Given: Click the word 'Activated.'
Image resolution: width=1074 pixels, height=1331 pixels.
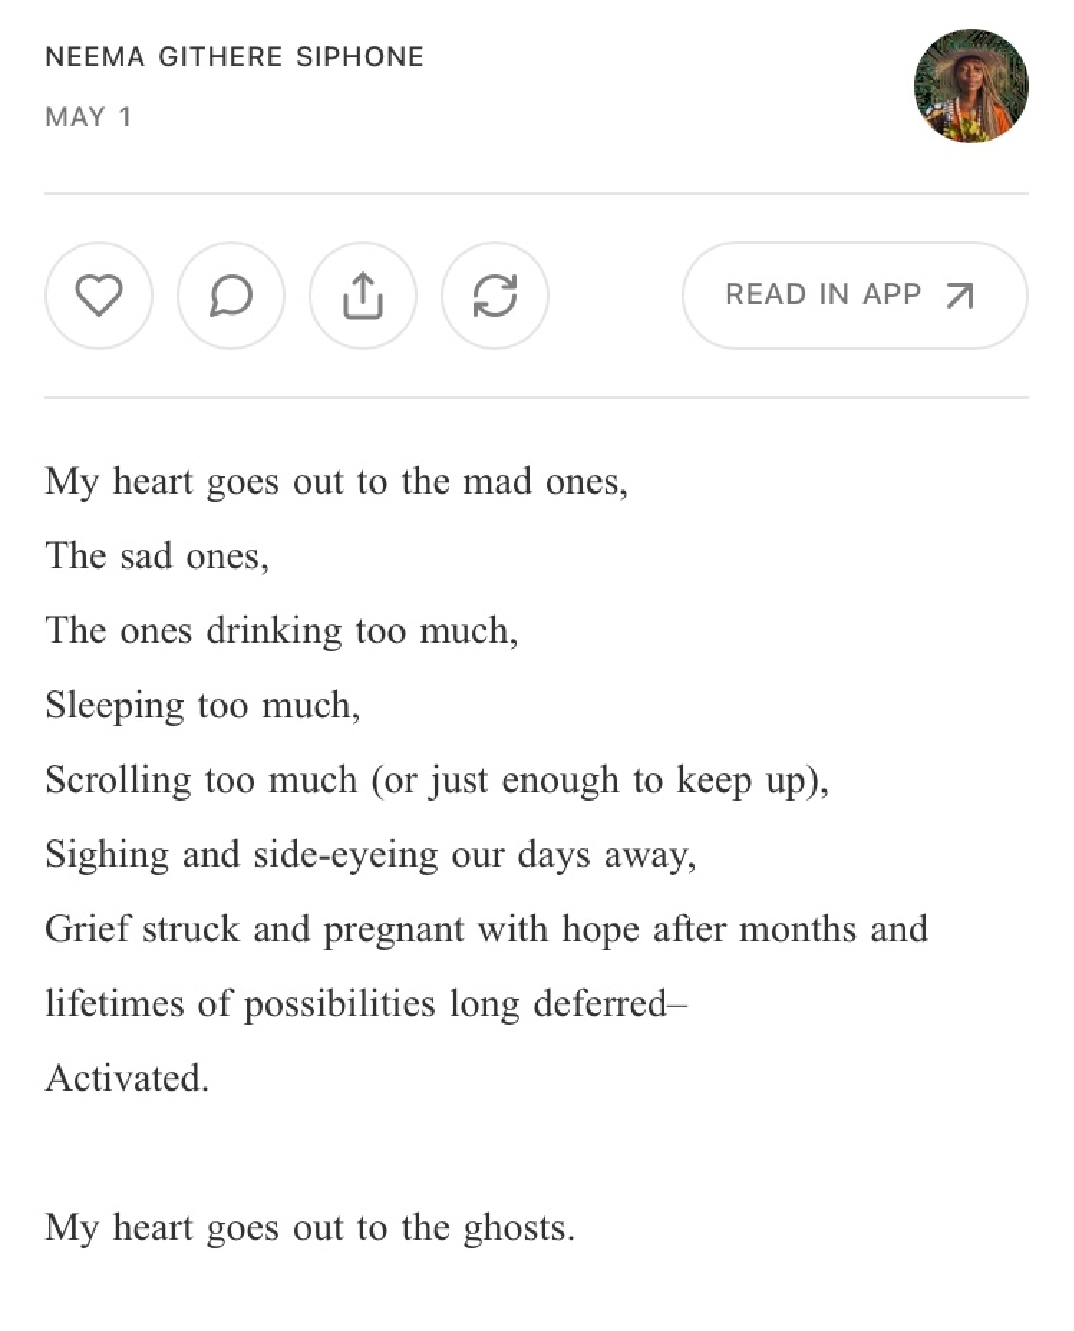Looking at the screenshot, I should (127, 1078).
